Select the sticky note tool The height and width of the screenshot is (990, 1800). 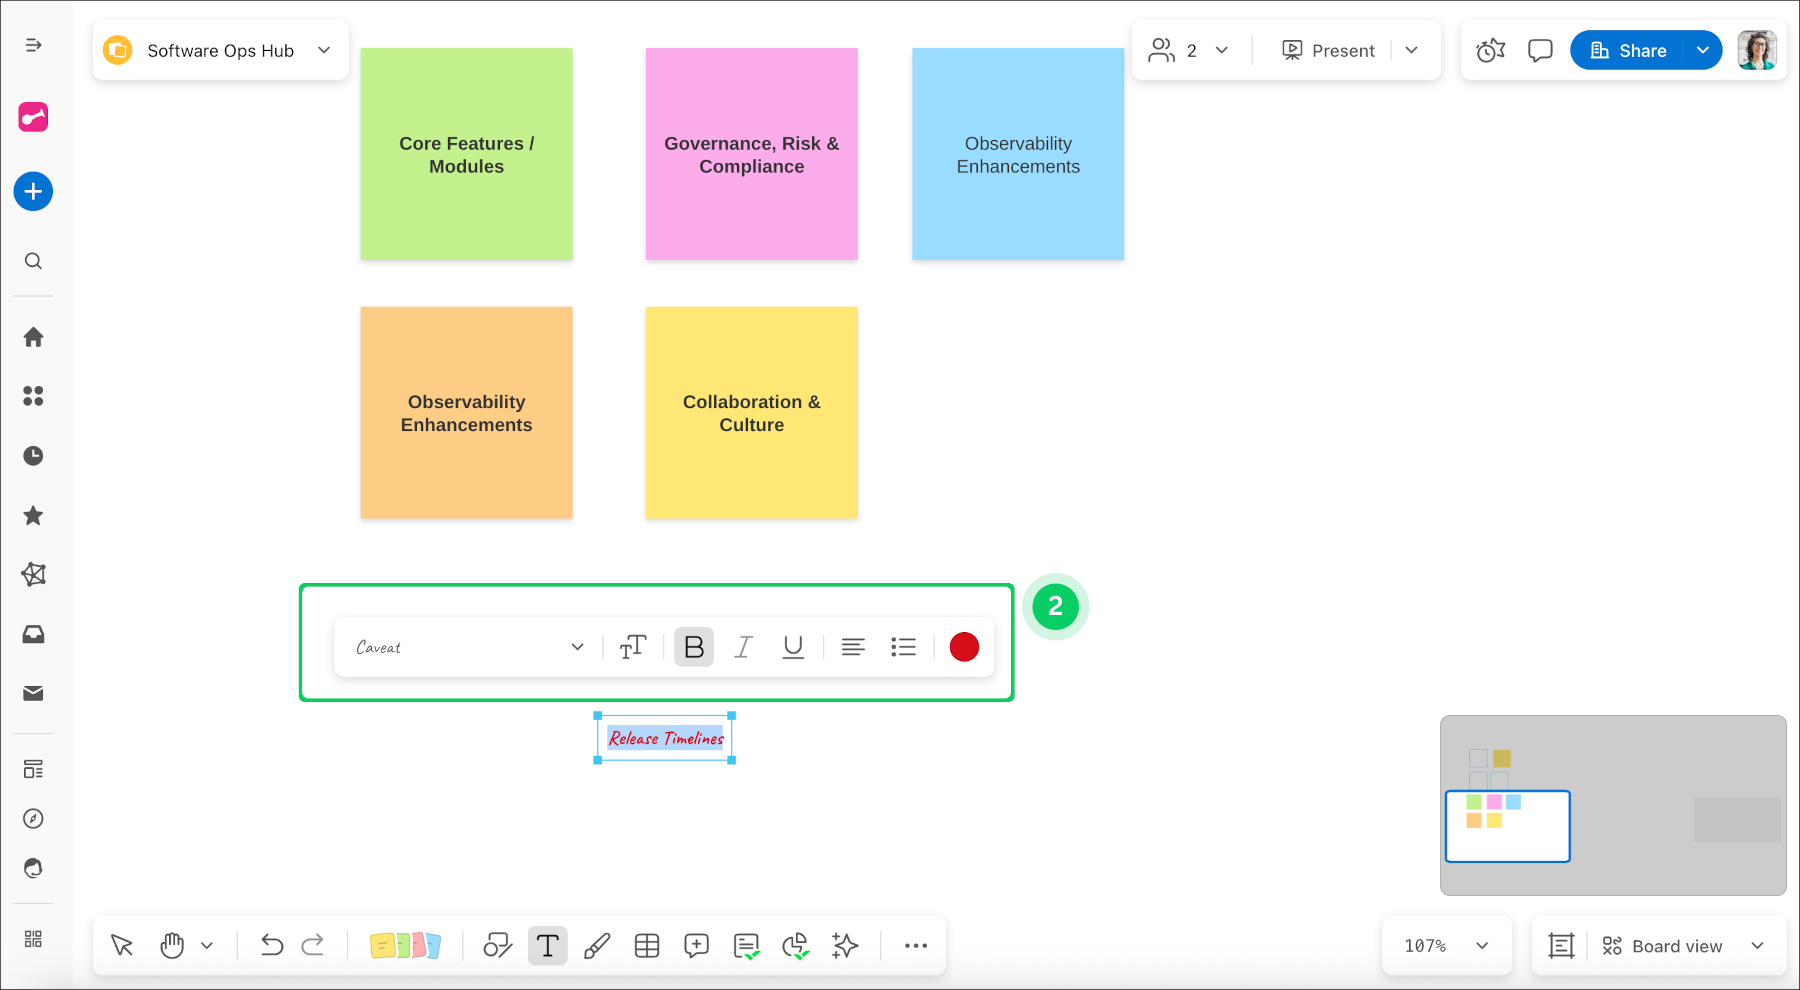407,945
